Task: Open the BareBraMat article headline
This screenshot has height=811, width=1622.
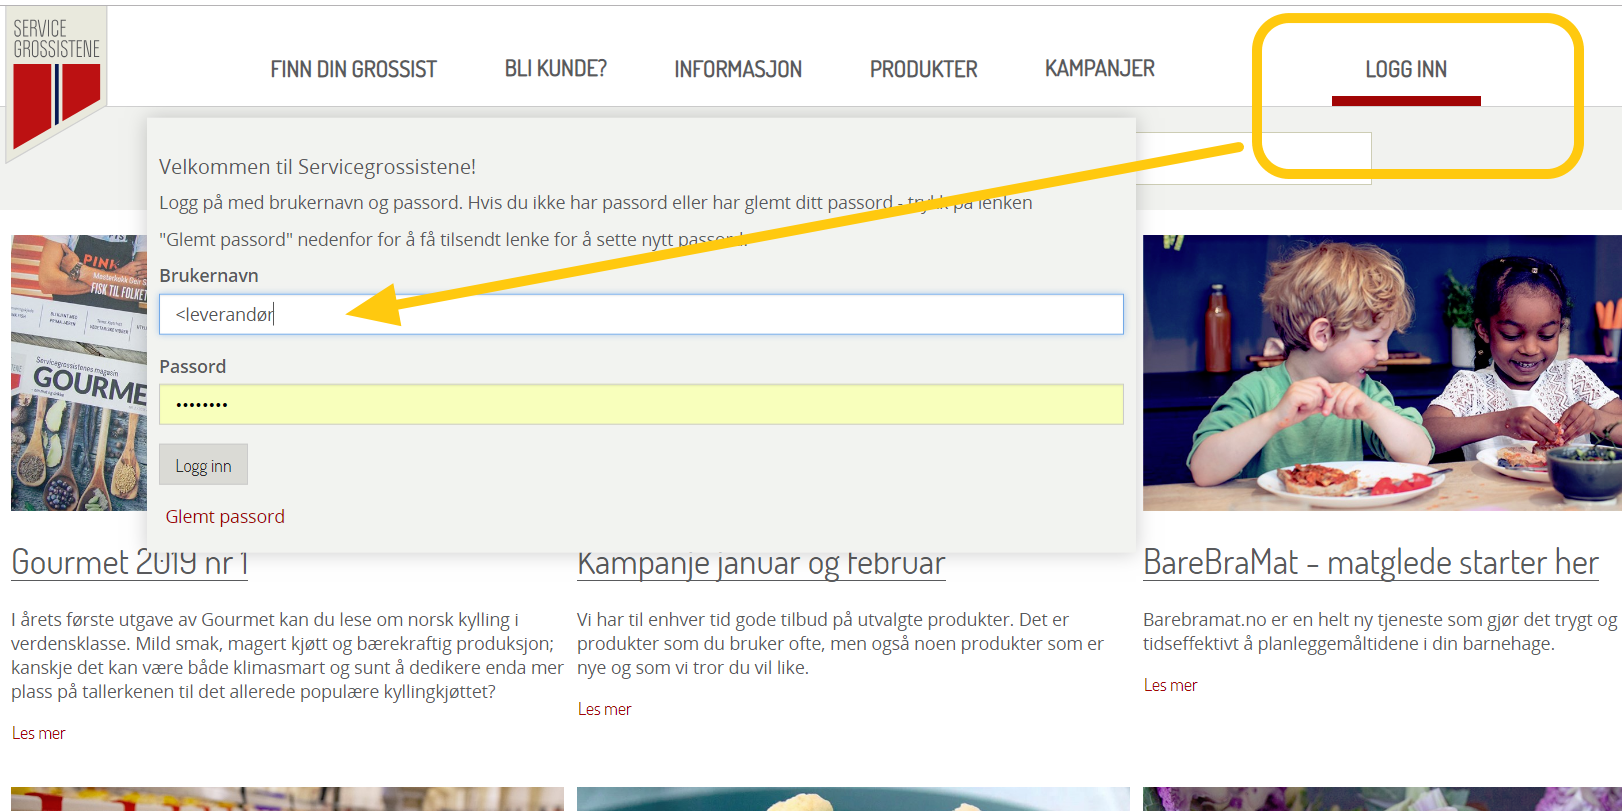Action: tap(1370, 563)
